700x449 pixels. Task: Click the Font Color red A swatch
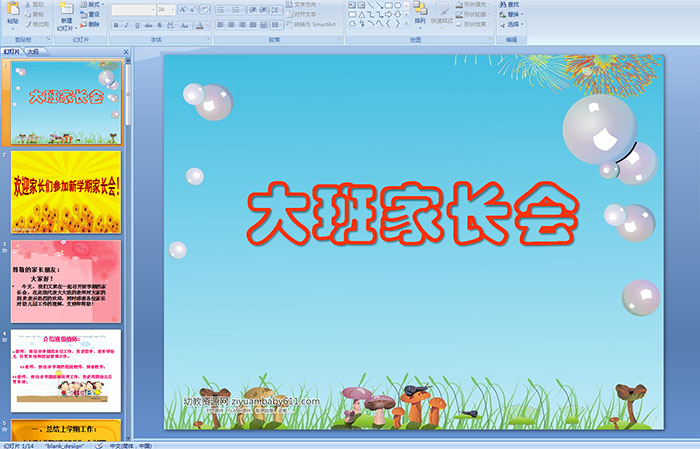200,25
